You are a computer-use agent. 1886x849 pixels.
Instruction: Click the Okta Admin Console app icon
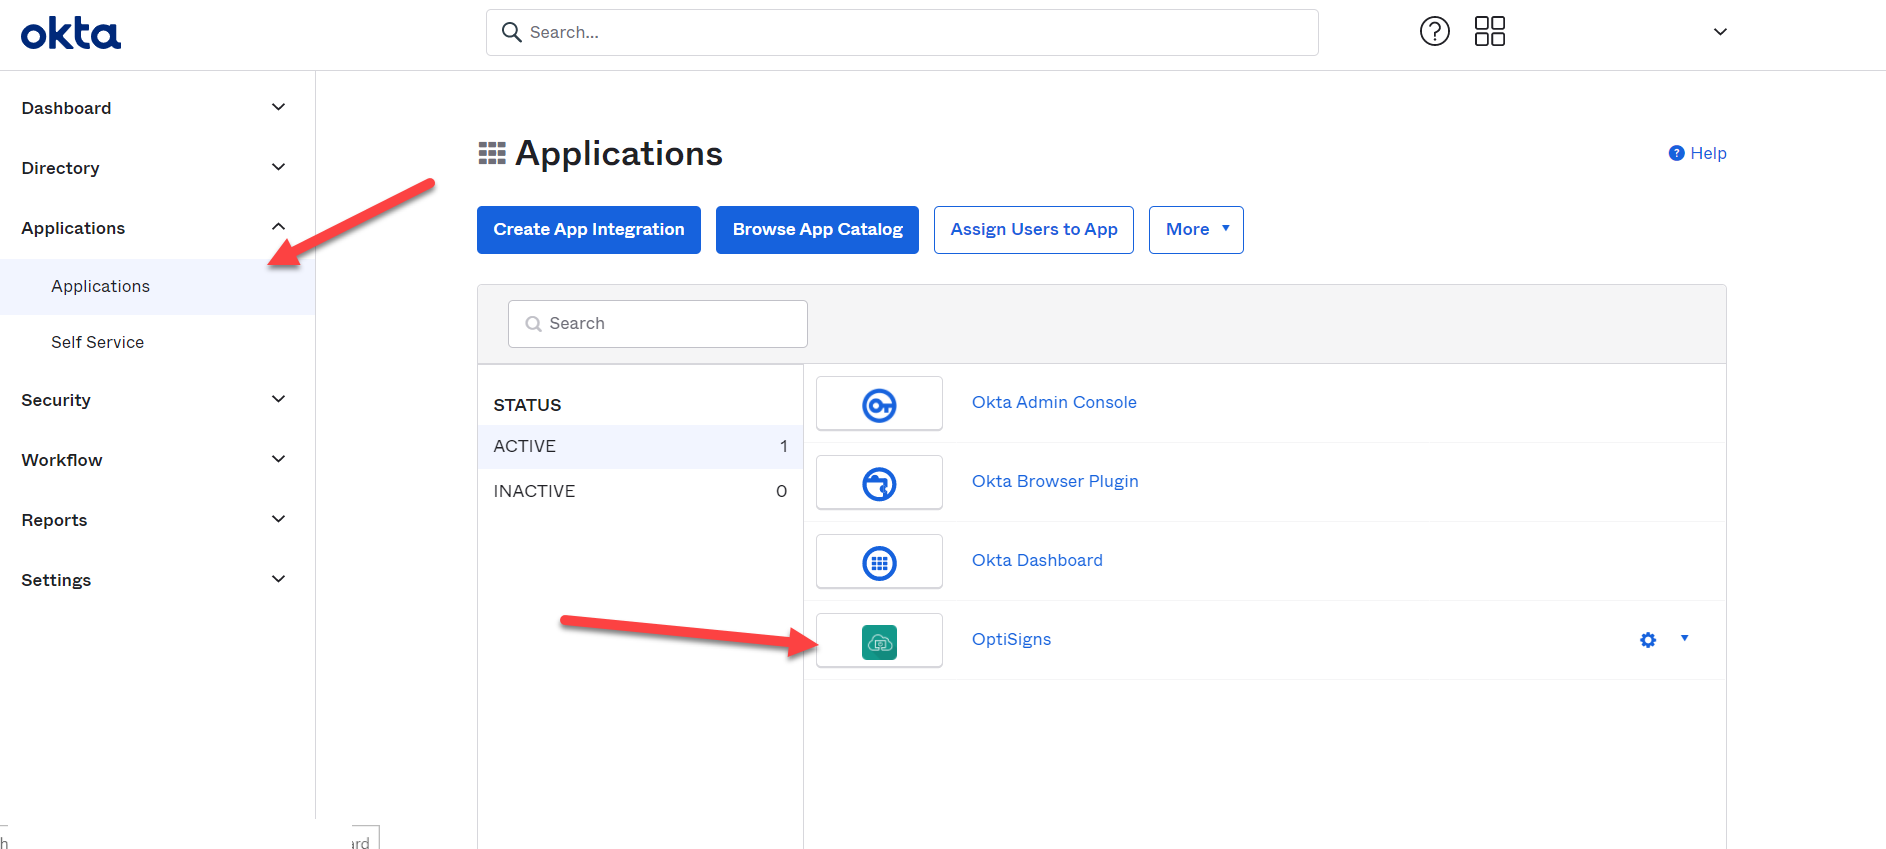pos(879,404)
